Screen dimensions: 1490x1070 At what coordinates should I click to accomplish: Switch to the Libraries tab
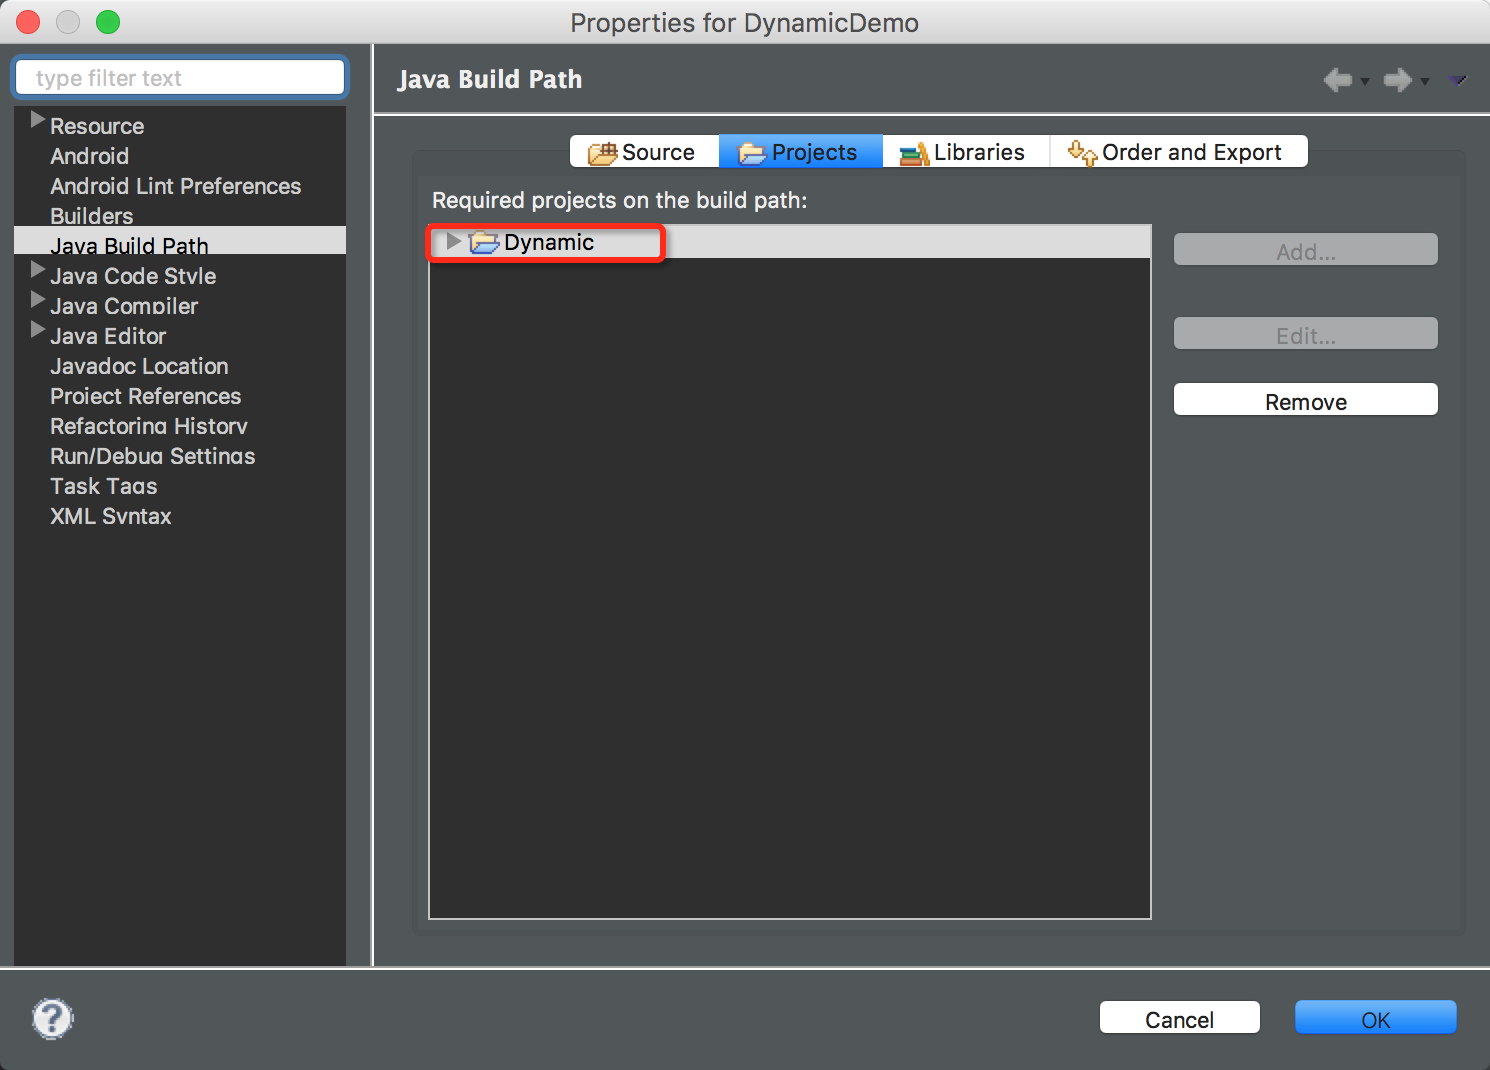[x=964, y=152]
